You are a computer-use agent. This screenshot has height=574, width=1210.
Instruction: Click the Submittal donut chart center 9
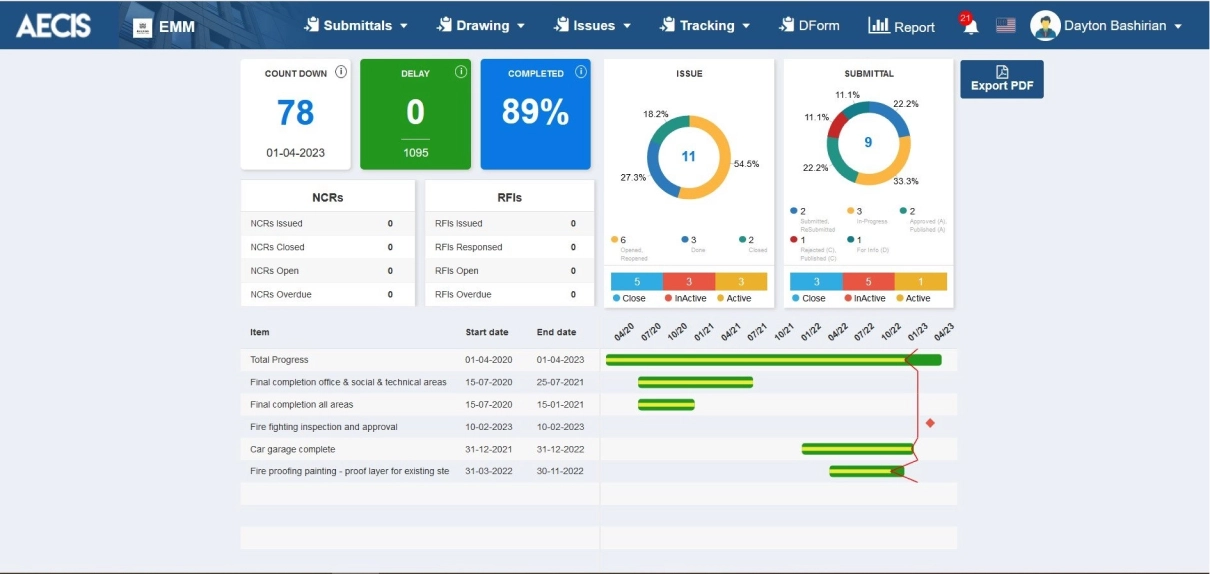tap(868, 143)
